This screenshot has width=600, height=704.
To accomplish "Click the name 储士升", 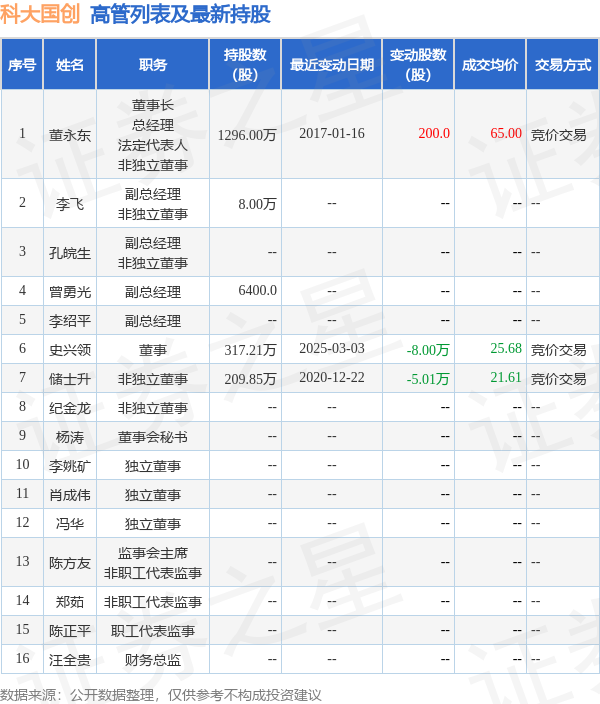I will [x=70, y=379].
